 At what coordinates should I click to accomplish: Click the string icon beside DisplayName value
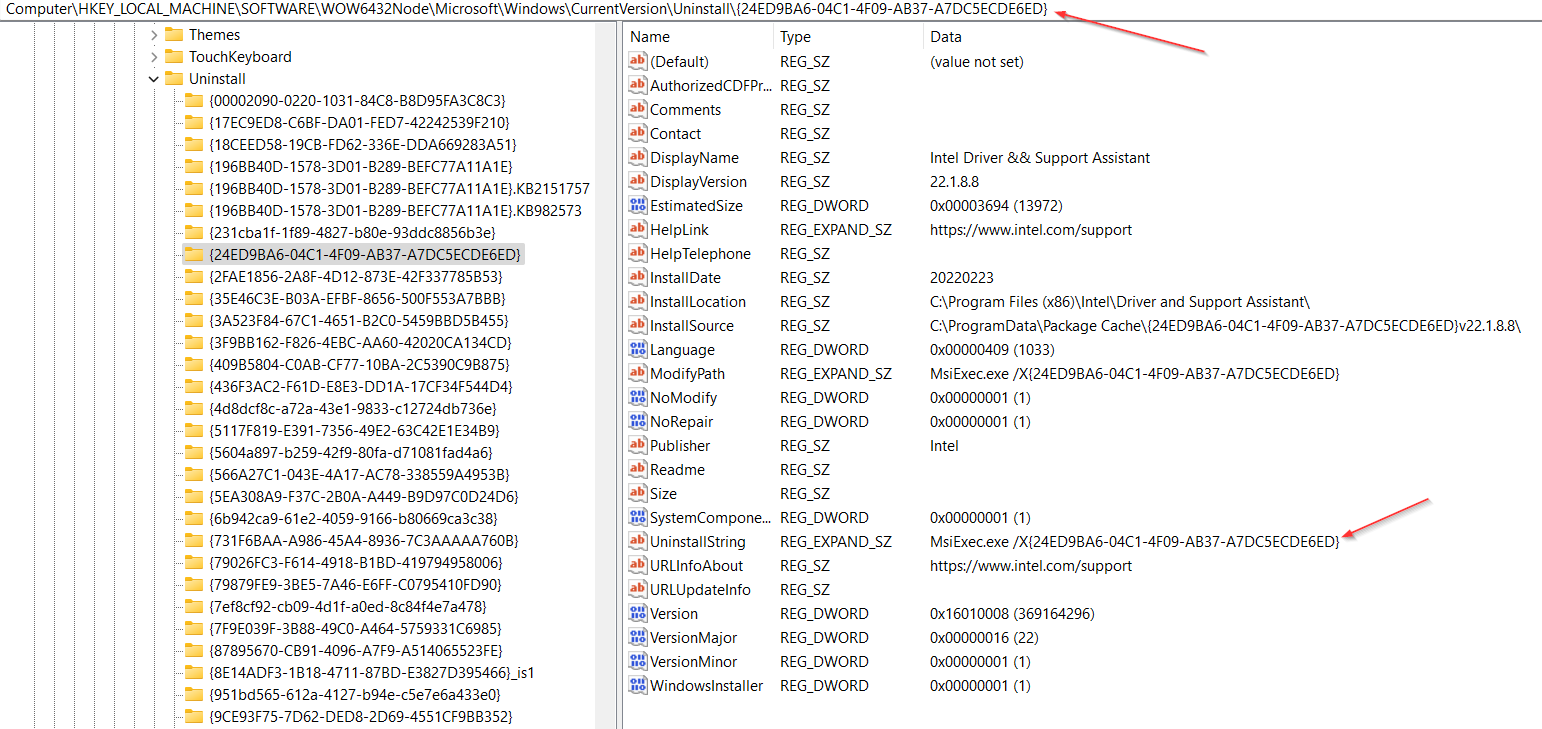(x=637, y=158)
